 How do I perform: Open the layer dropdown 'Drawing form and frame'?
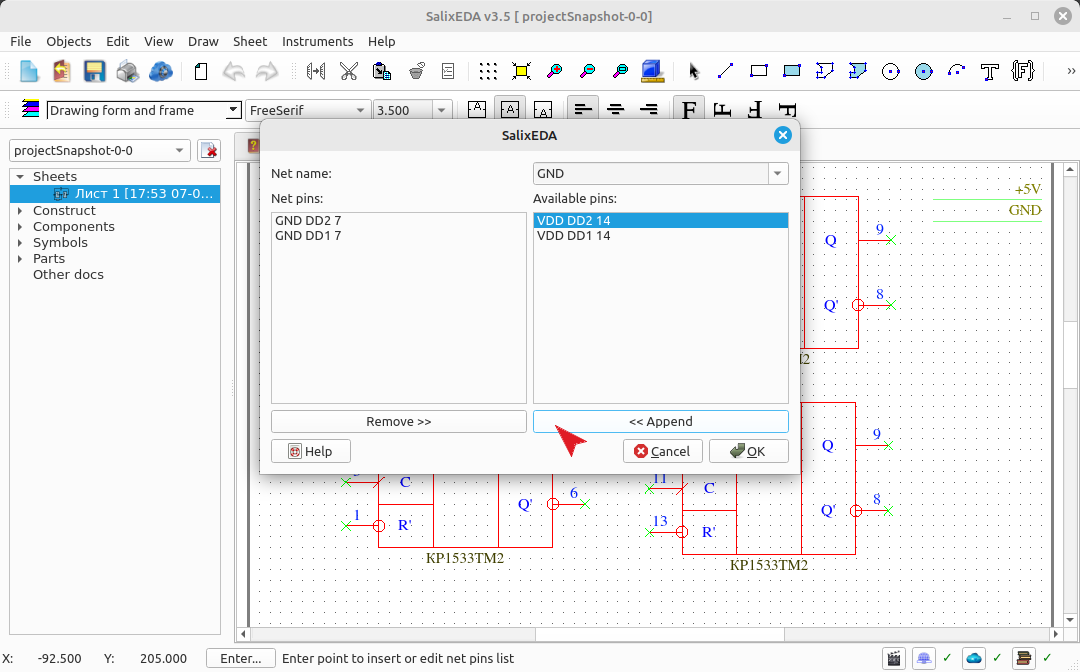click(x=233, y=110)
